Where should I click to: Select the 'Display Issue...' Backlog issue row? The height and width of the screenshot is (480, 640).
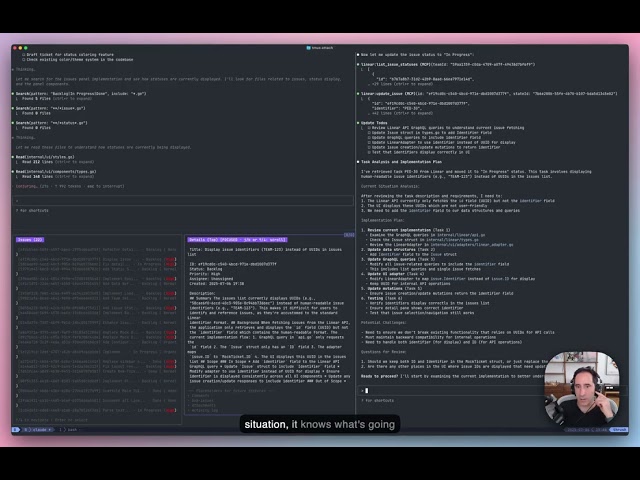tap(97, 259)
